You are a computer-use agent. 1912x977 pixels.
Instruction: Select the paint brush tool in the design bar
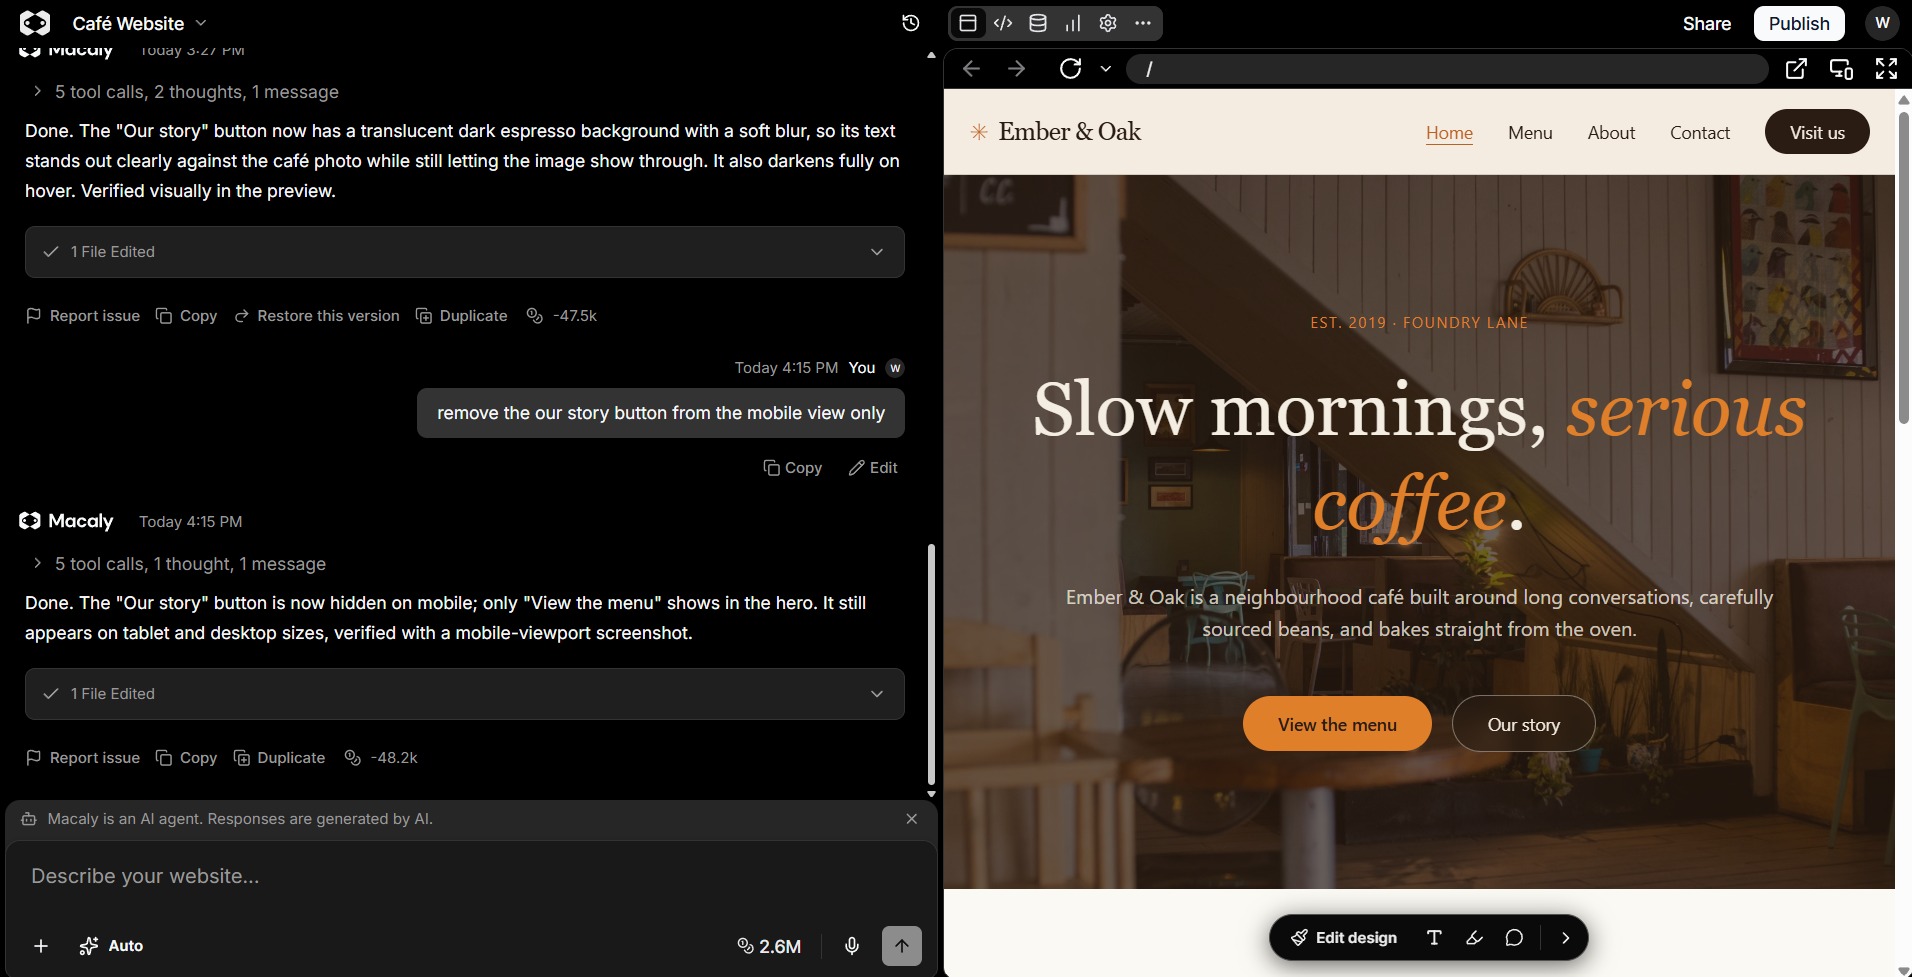click(1474, 937)
